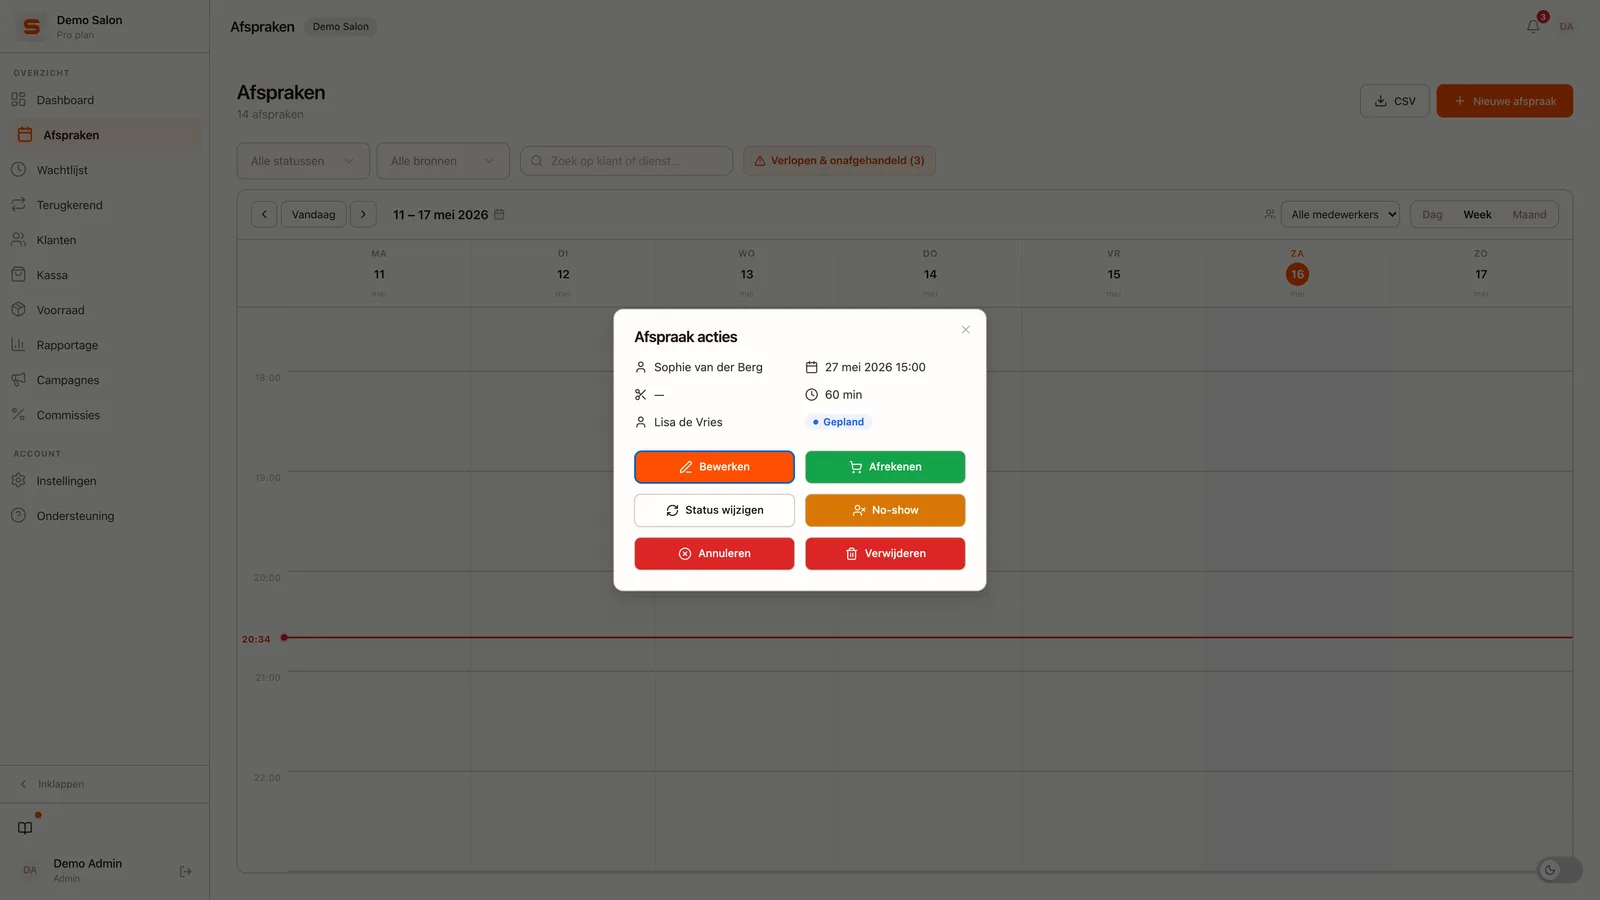Open Wachtlijst in the sidebar
The width and height of the screenshot is (1600, 900).
104,170
